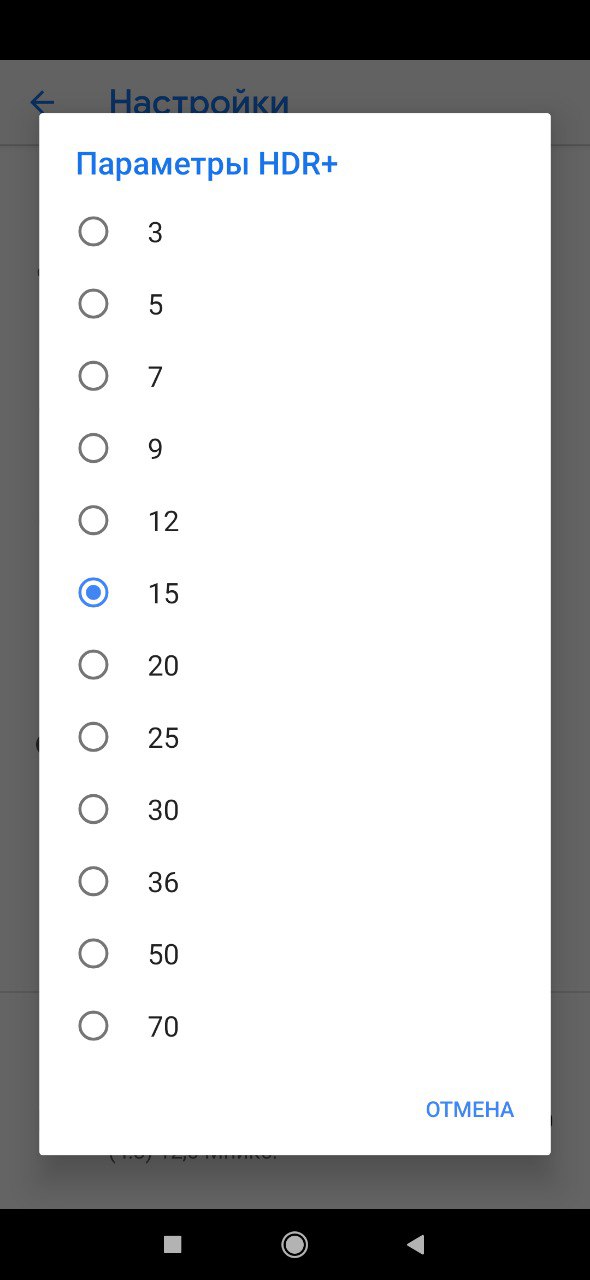The width and height of the screenshot is (590, 1280).
Task: Pick the 30 option
Action: (x=93, y=809)
